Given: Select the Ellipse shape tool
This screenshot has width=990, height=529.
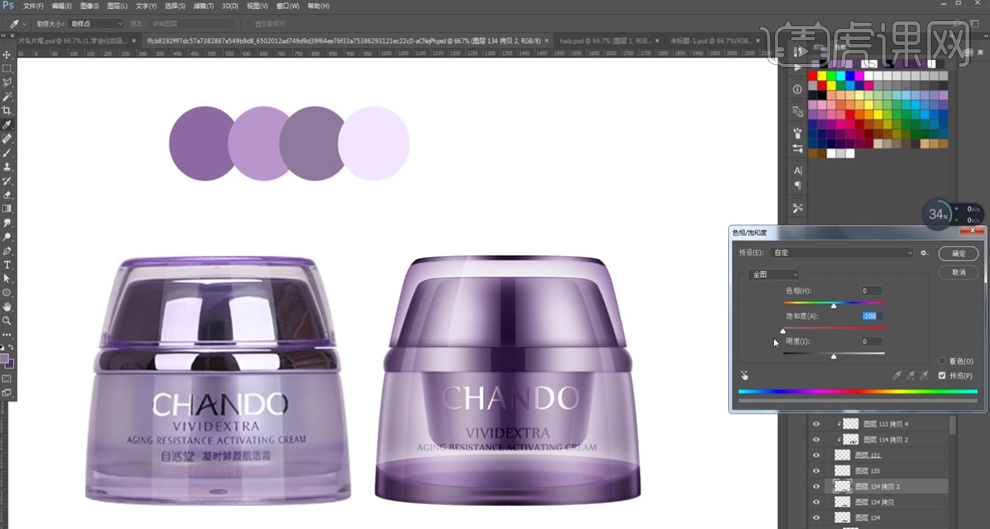Looking at the screenshot, I should click(7, 292).
